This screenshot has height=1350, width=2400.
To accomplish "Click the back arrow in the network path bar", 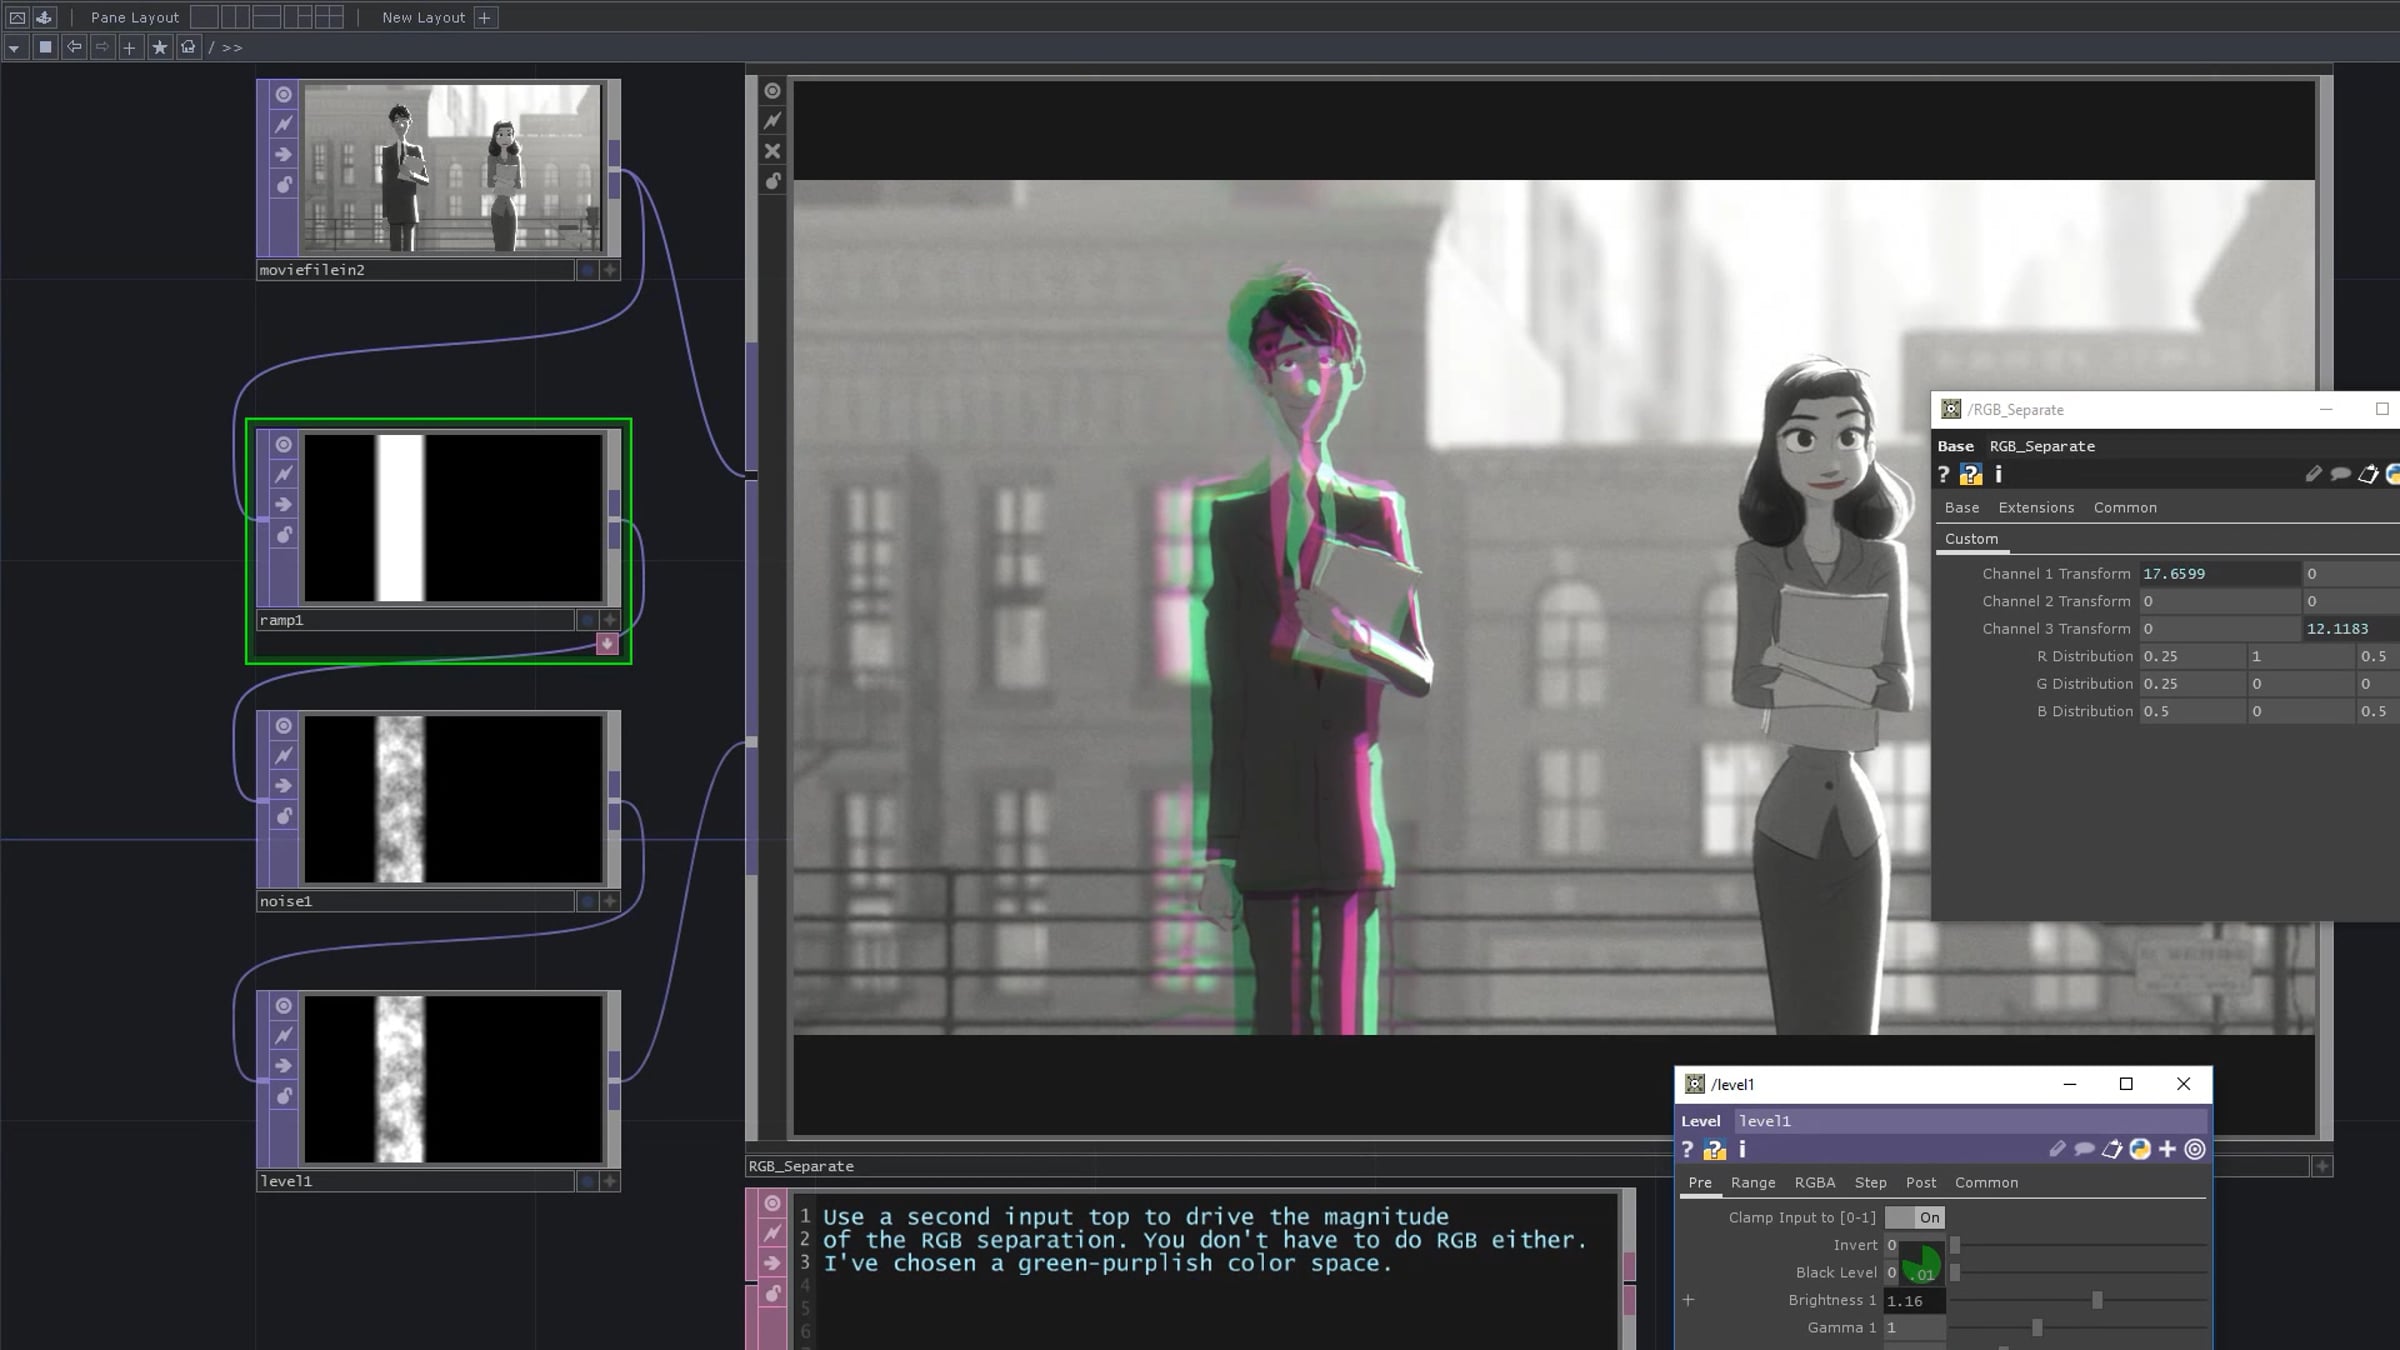I will (x=74, y=47).
